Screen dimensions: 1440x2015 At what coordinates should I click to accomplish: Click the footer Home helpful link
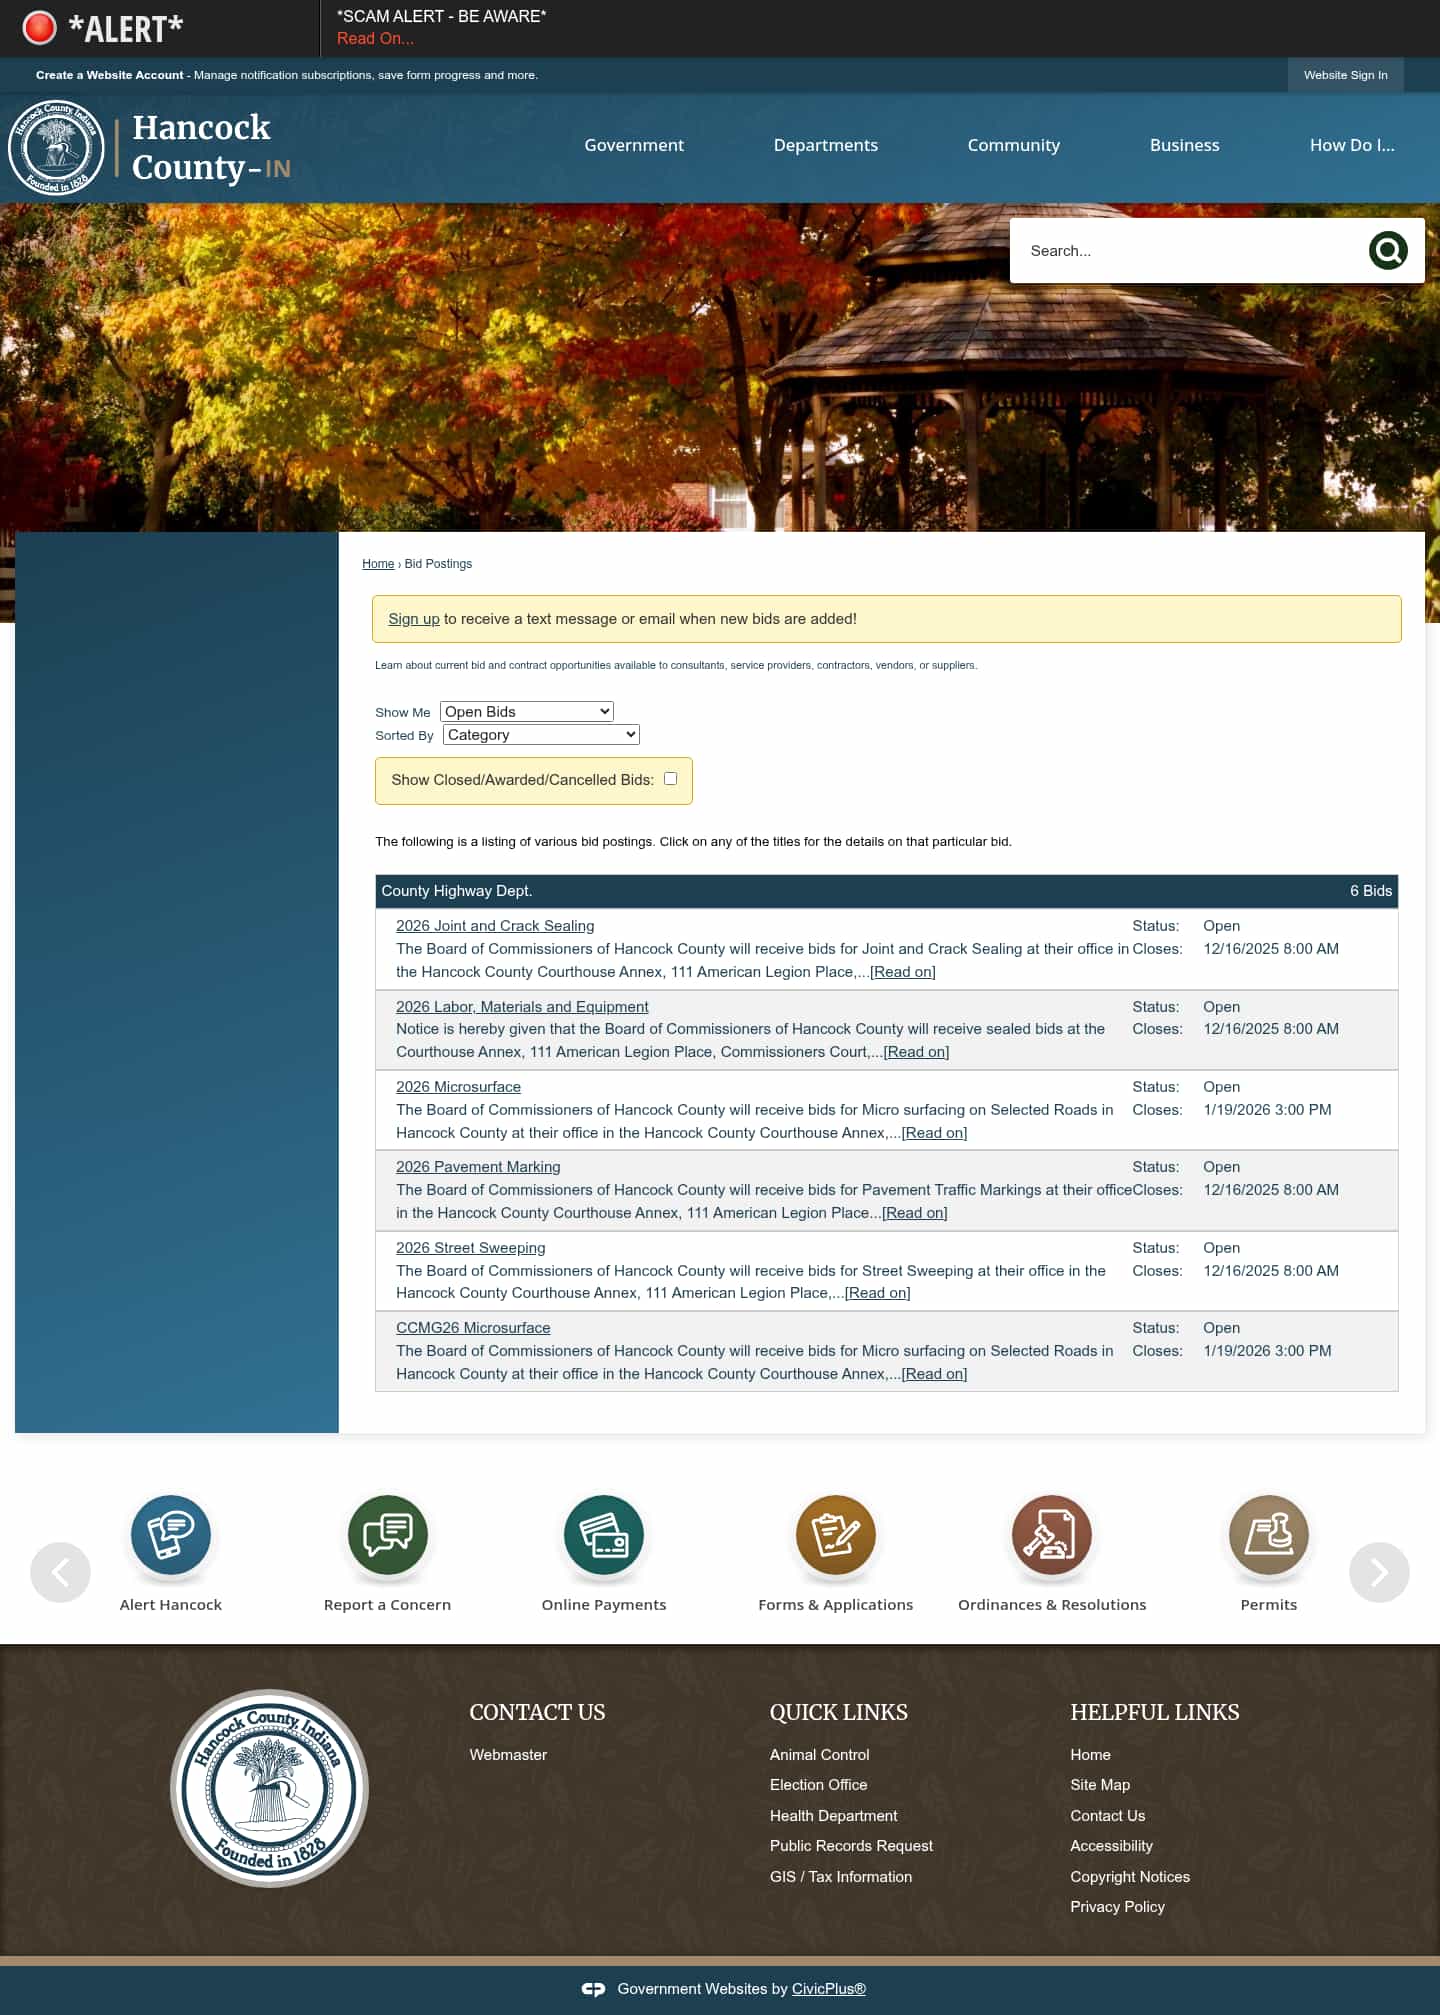(x=1091, y=1755)
